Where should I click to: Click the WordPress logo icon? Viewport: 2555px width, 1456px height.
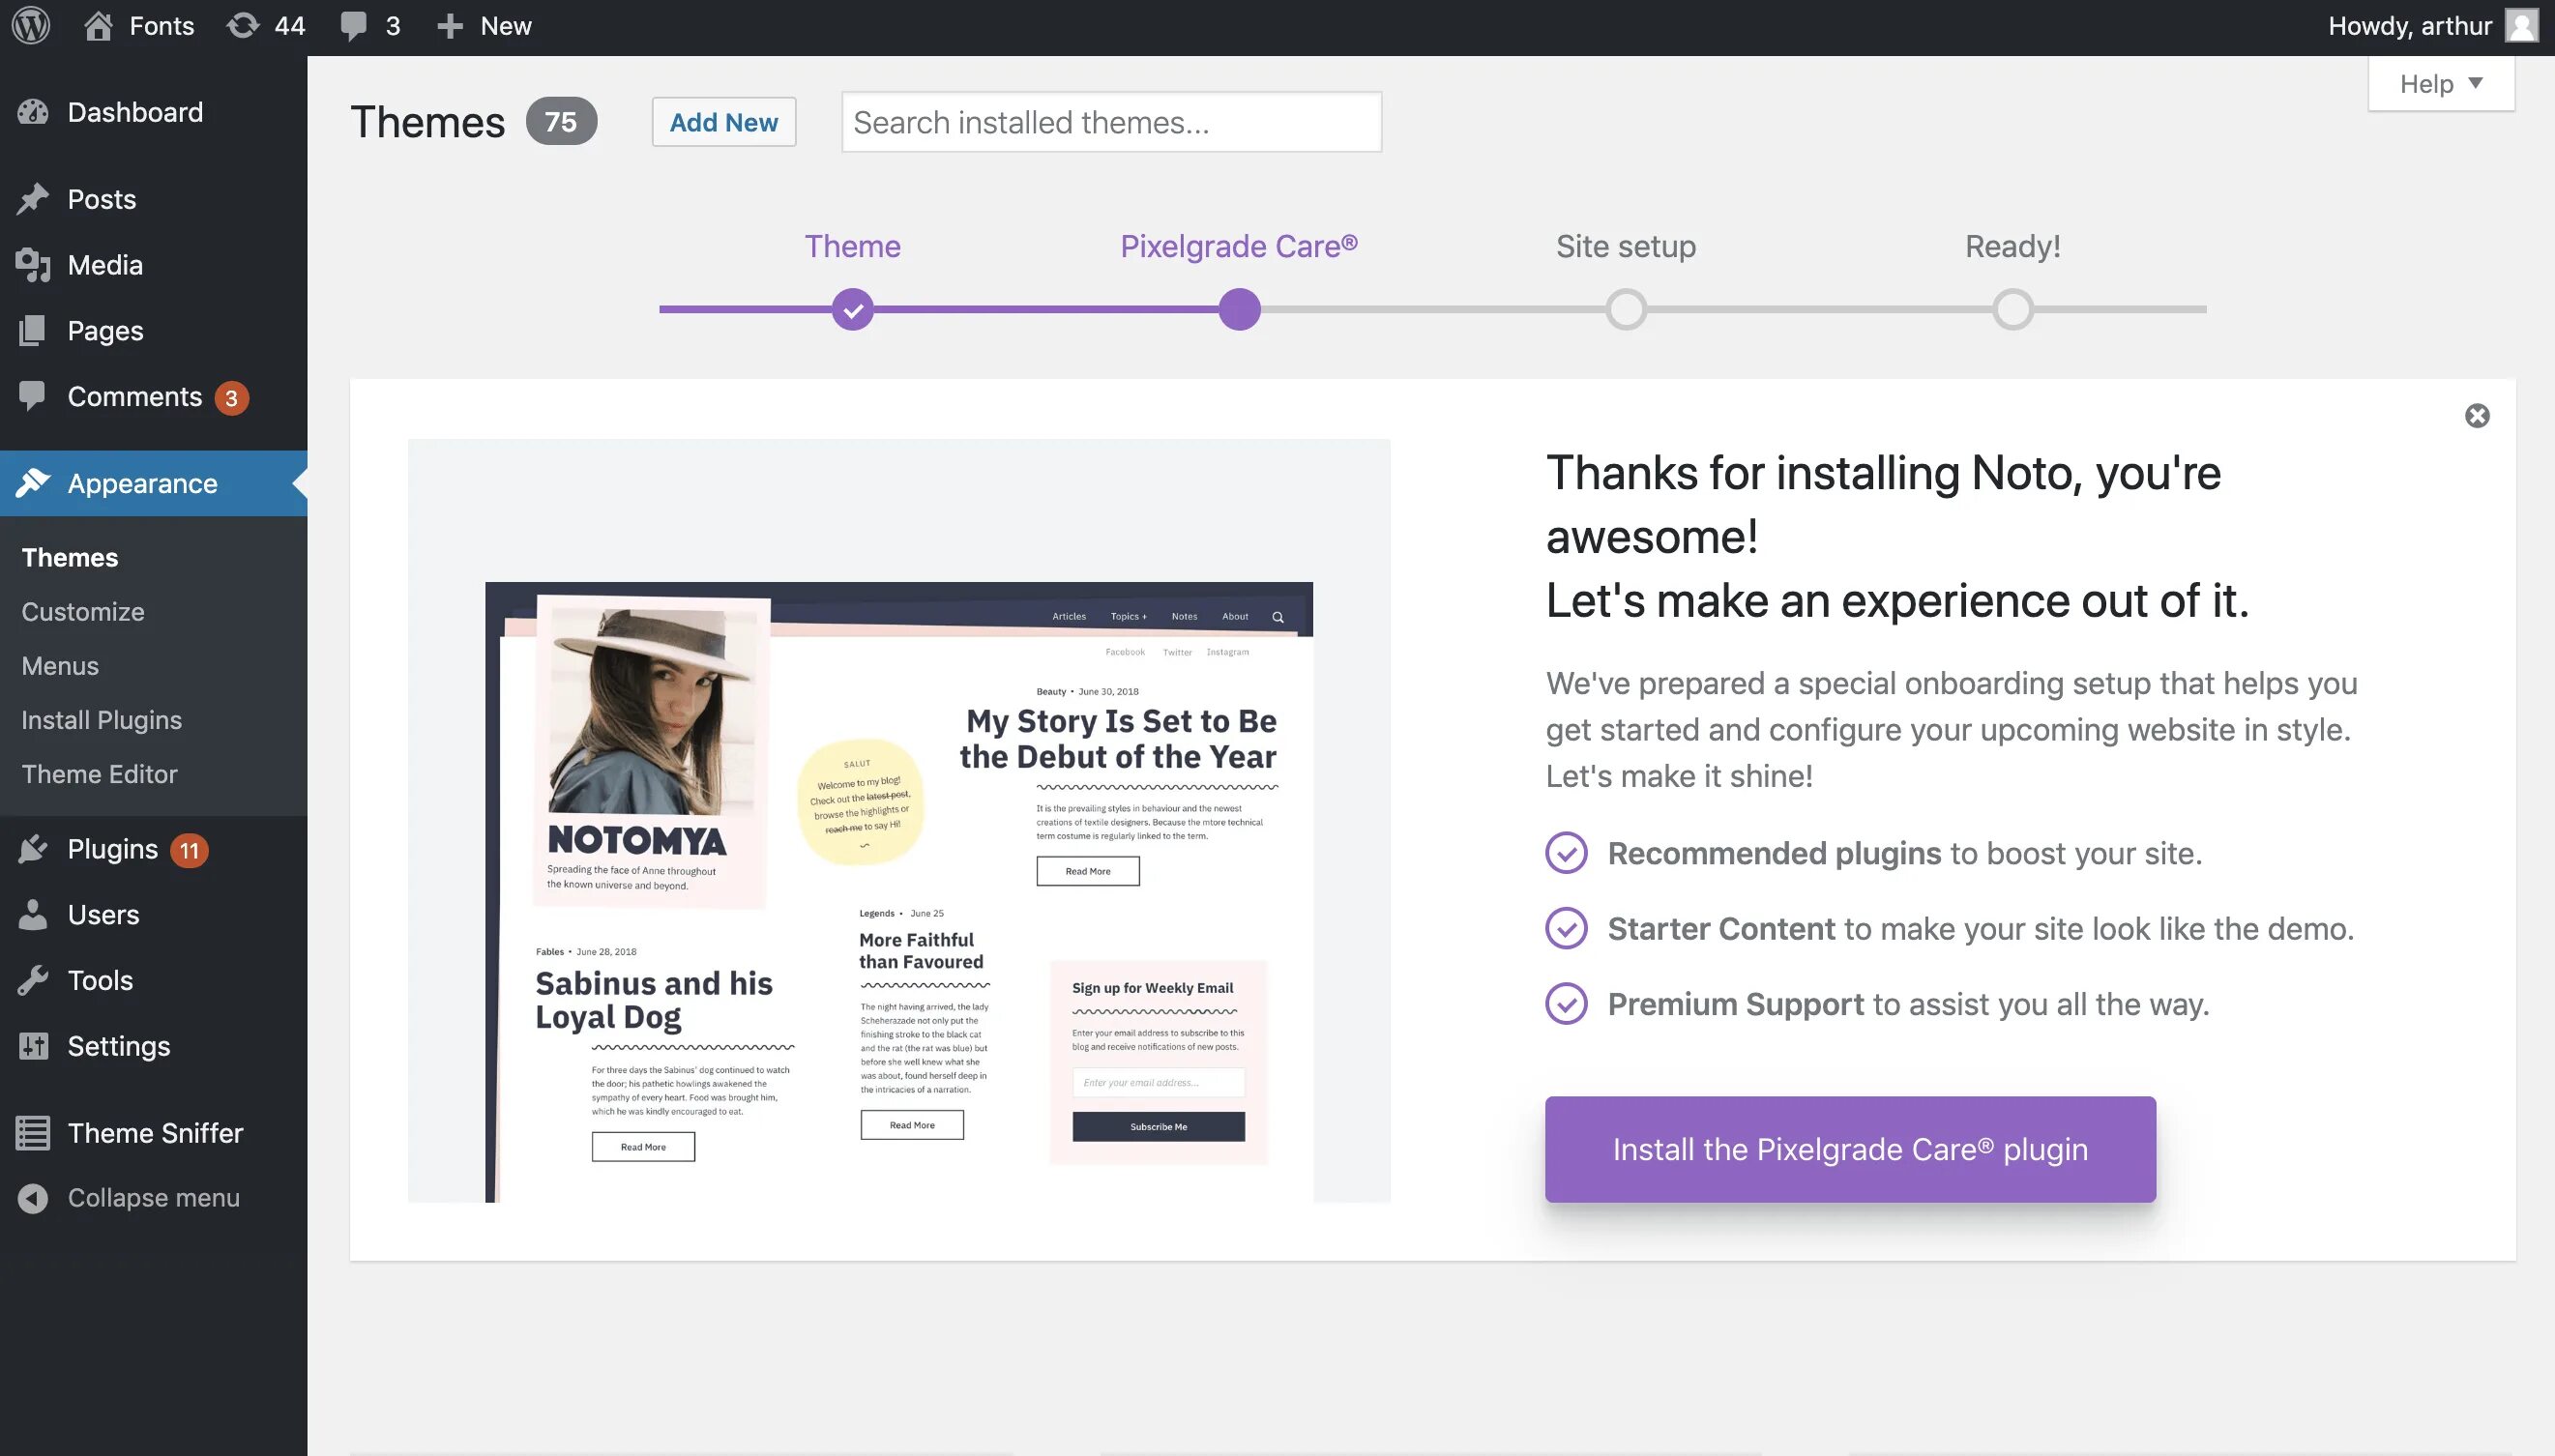pos(30,24)
